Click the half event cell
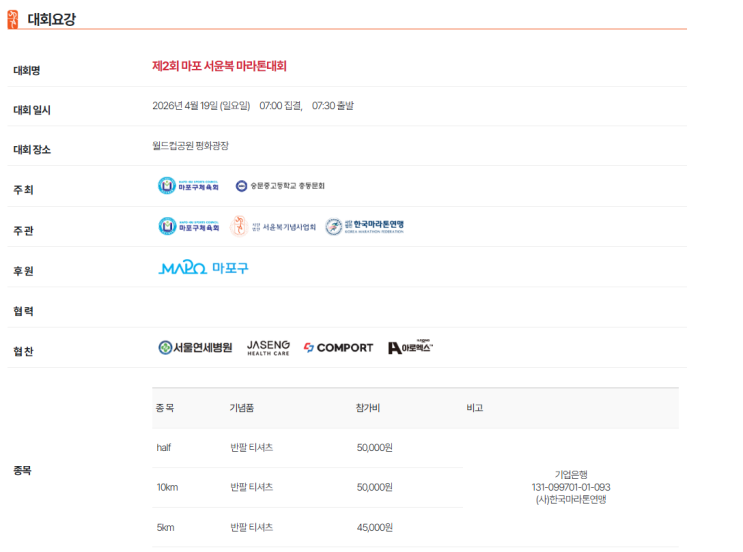The height and width of the screenshot is (552, 743). 163,448
